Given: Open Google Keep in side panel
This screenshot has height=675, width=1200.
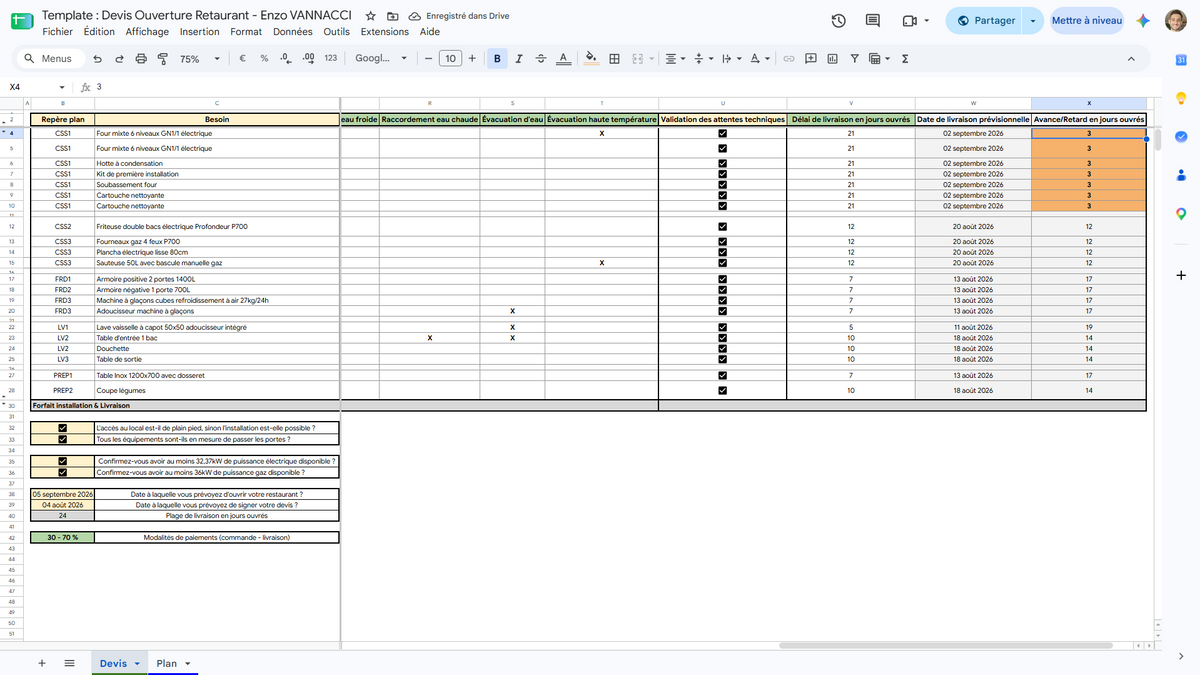Looking at the screenshot, I should 1181,98.
